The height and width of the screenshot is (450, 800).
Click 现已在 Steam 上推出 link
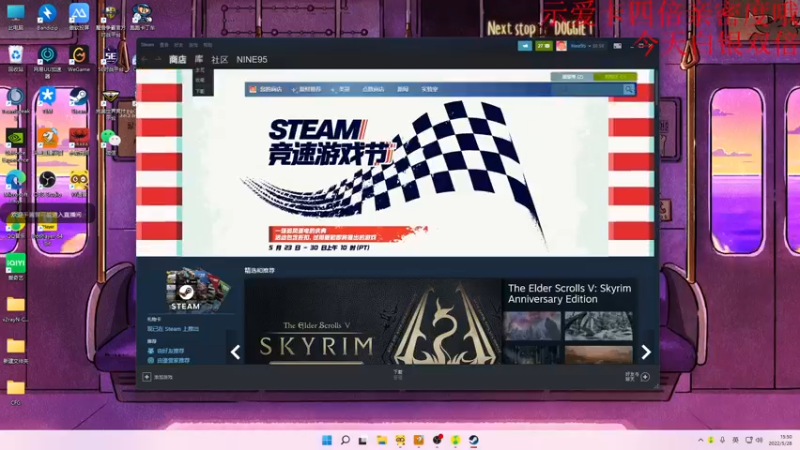[x=173, y=329]
